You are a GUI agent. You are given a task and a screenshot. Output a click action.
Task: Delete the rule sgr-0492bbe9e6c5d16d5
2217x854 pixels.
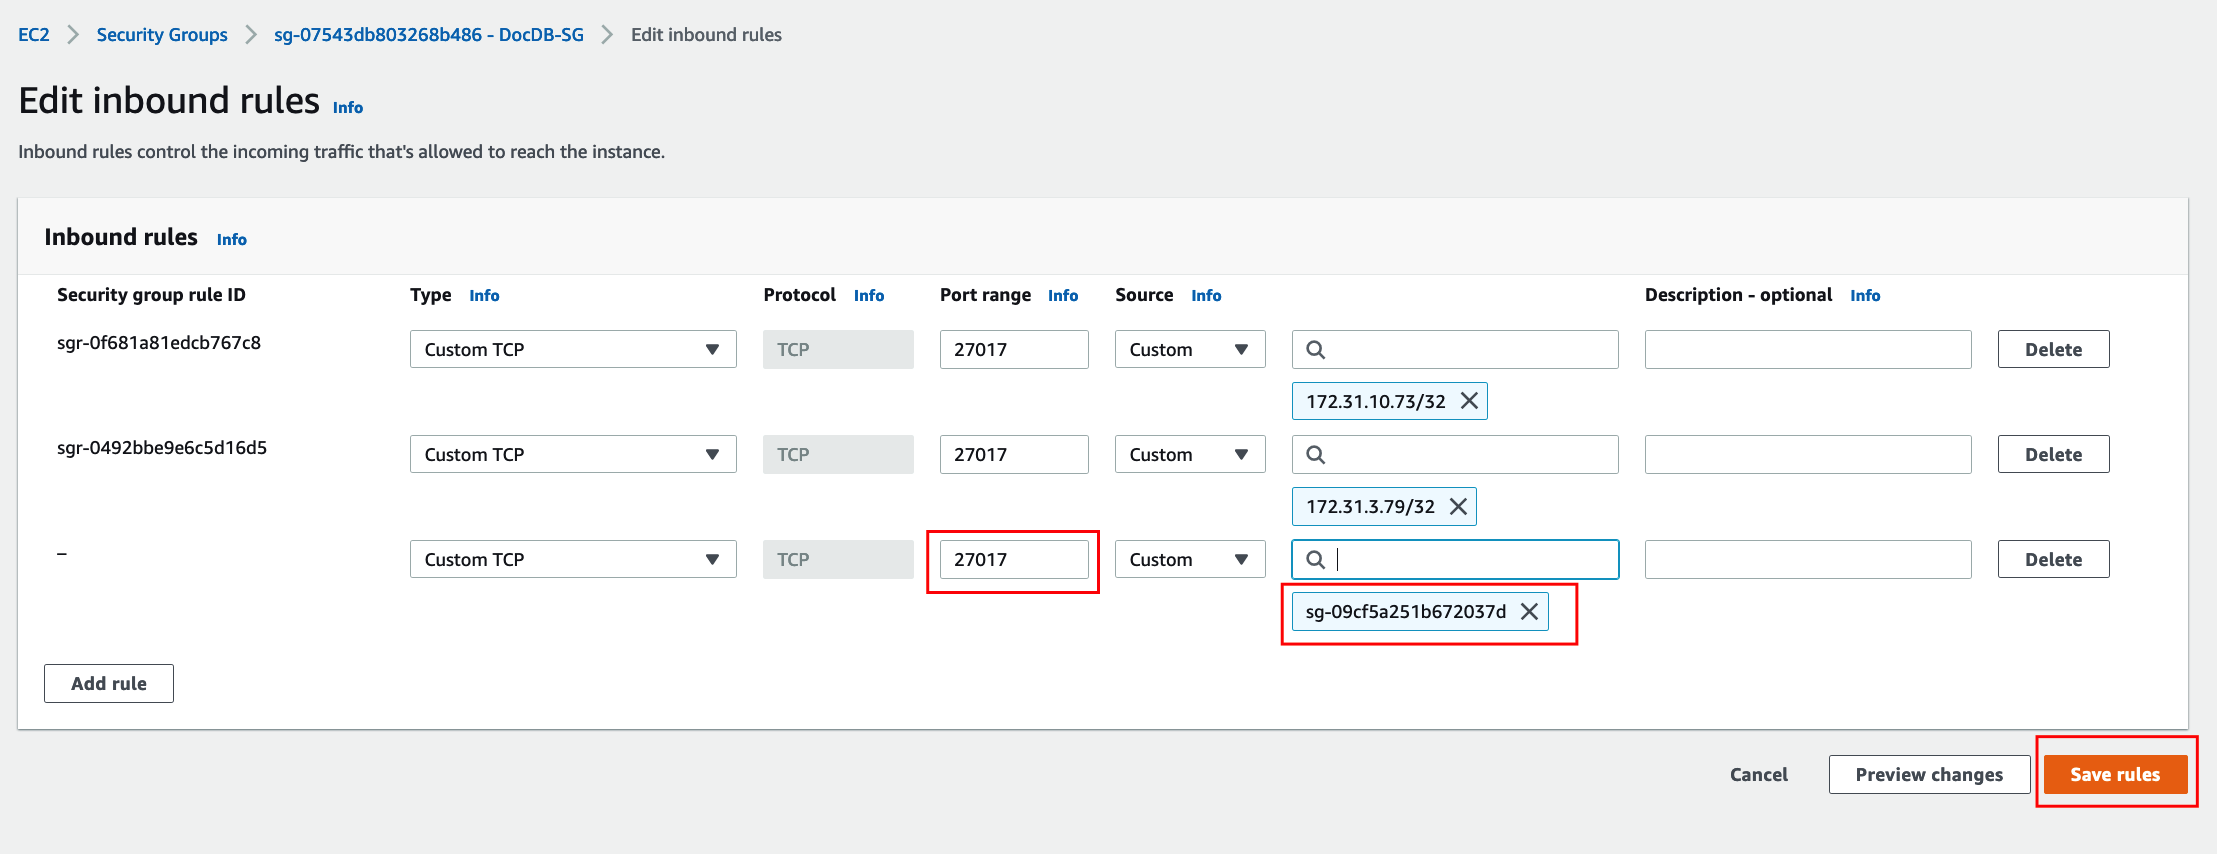pyautogui.click(x=2053, y=455)
